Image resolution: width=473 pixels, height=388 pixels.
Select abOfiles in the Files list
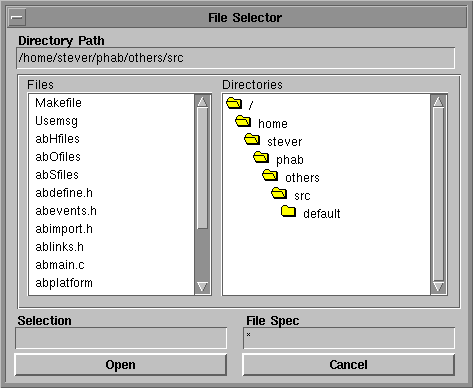[x=58, y=157]
